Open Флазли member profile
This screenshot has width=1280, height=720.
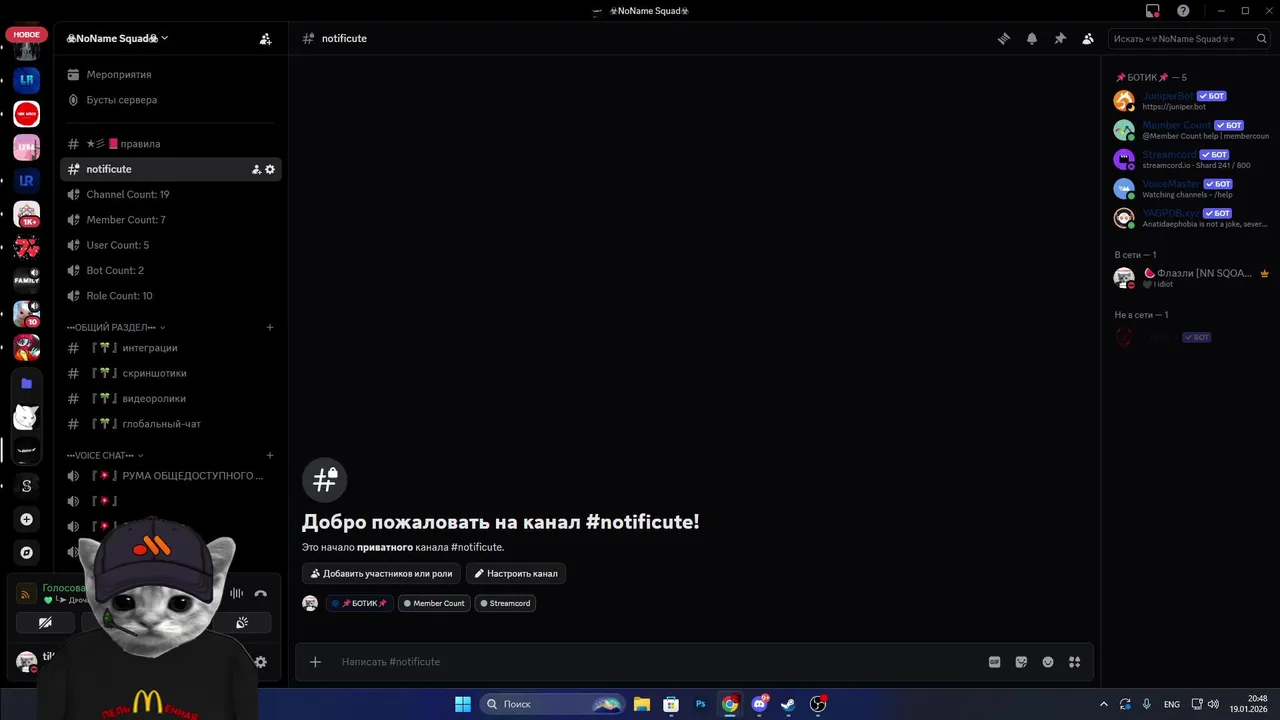1191,277
